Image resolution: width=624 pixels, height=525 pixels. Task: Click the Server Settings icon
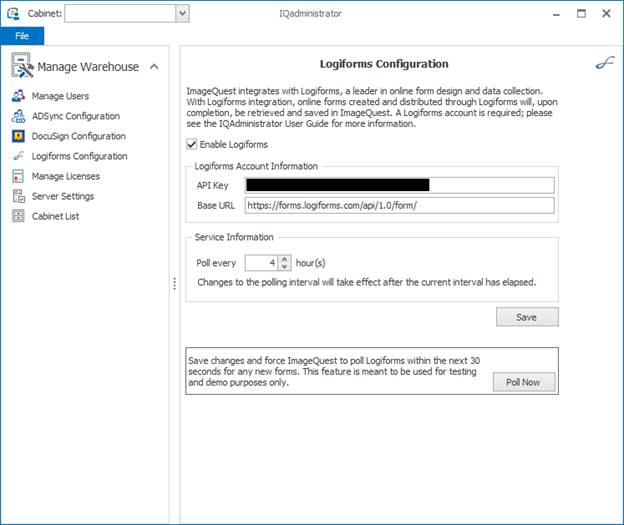(x=18, y=196)
